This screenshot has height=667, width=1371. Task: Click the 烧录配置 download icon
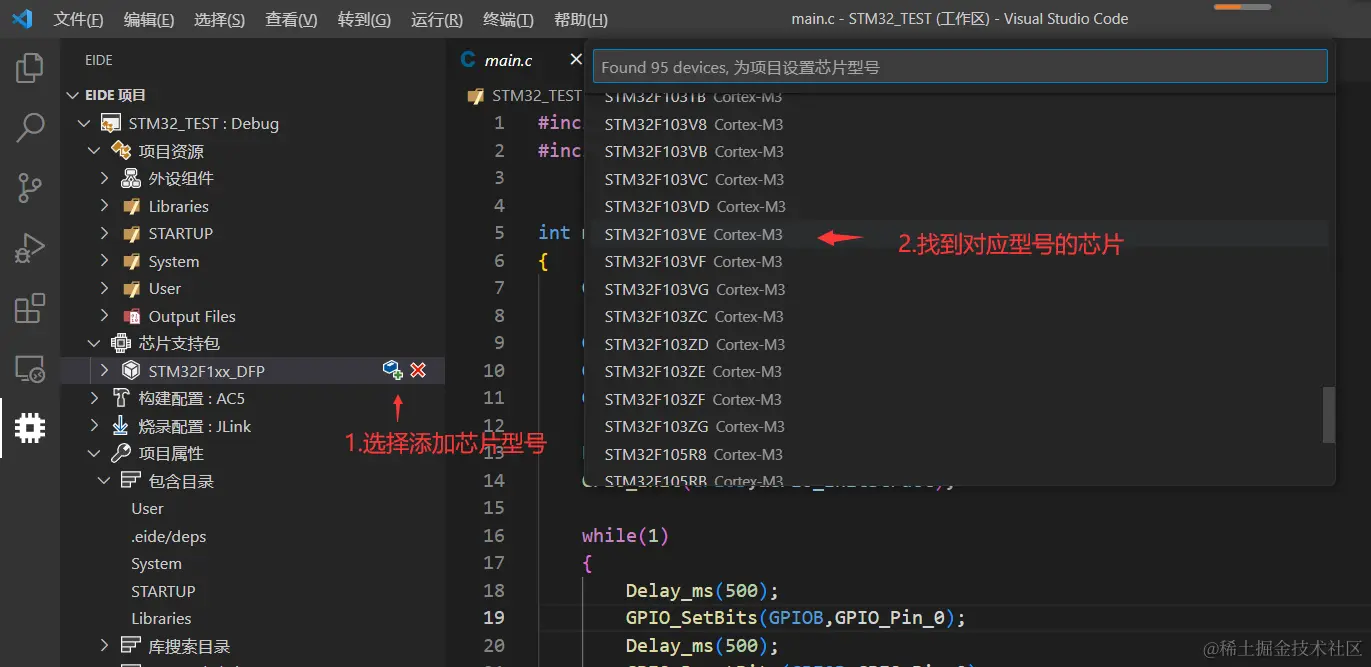(121, 426)
